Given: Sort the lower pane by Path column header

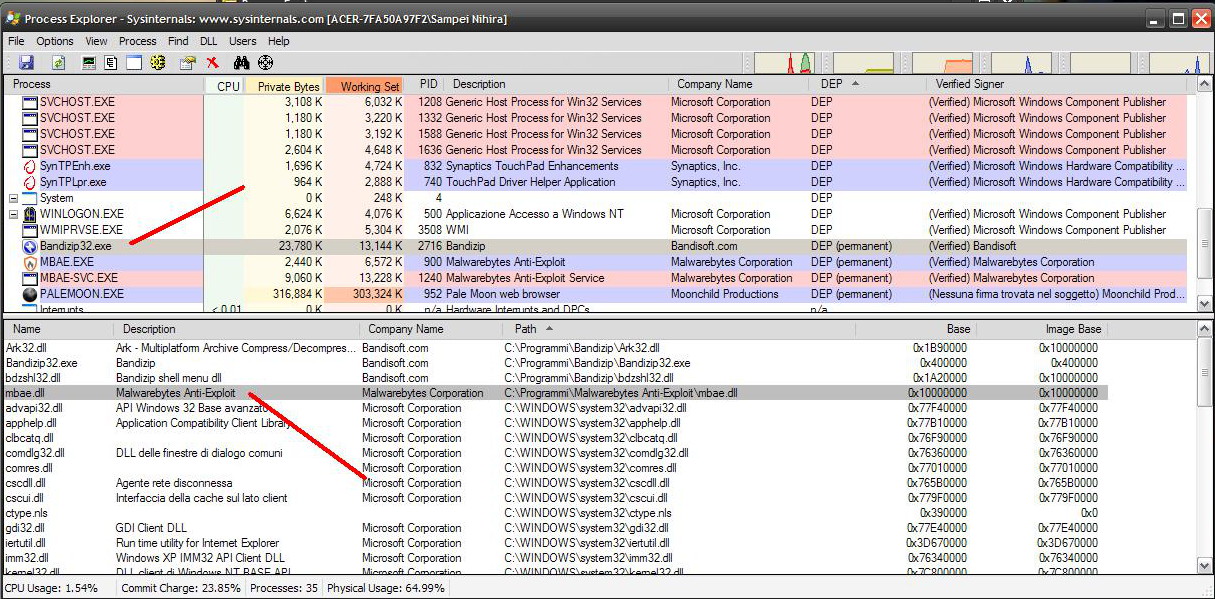Looking at the screenshot, I should coord(678,329).
